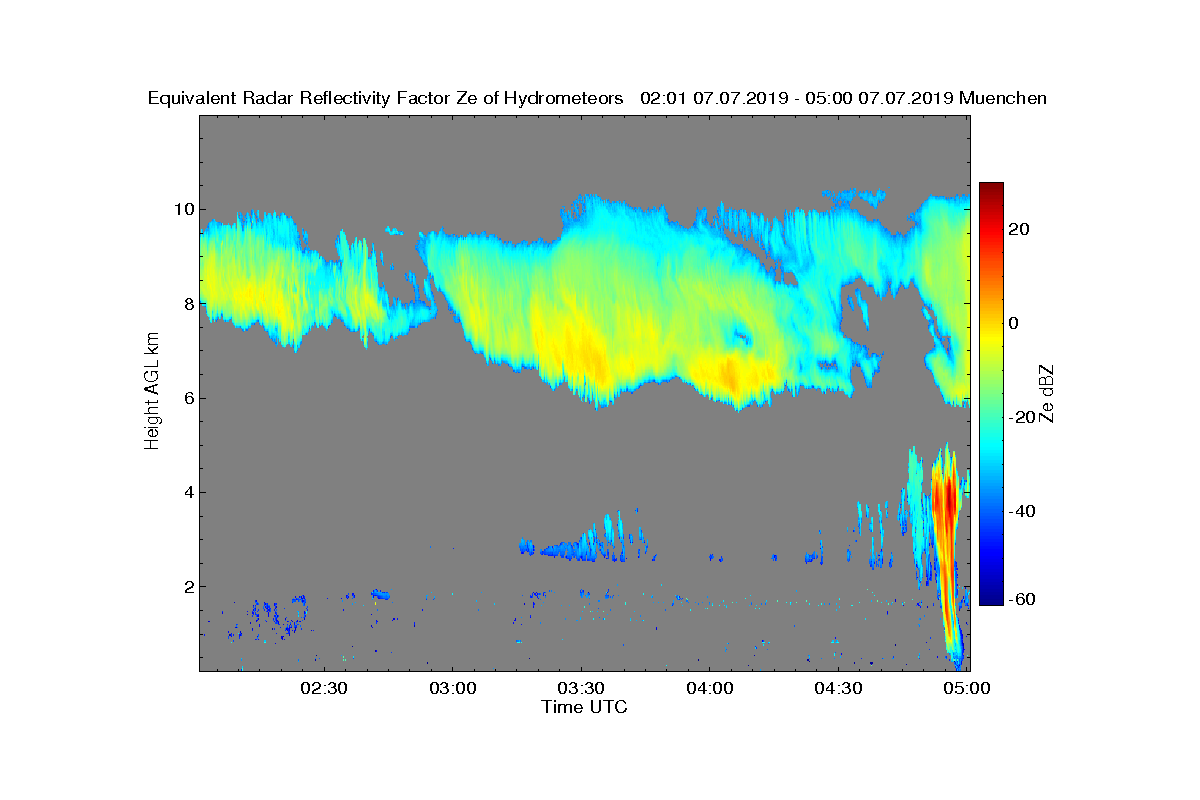Click the height tick label '8'
This screenshot has height=800, width=1200.
[x=188, y=303]
